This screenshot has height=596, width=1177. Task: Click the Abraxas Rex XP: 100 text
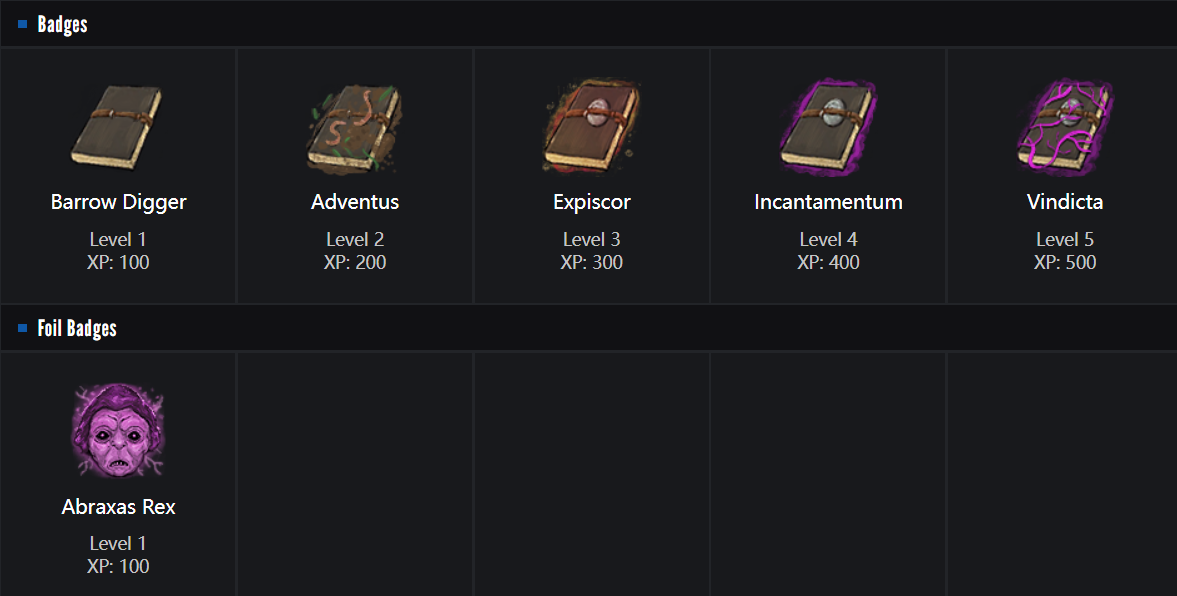pos(118,567)
